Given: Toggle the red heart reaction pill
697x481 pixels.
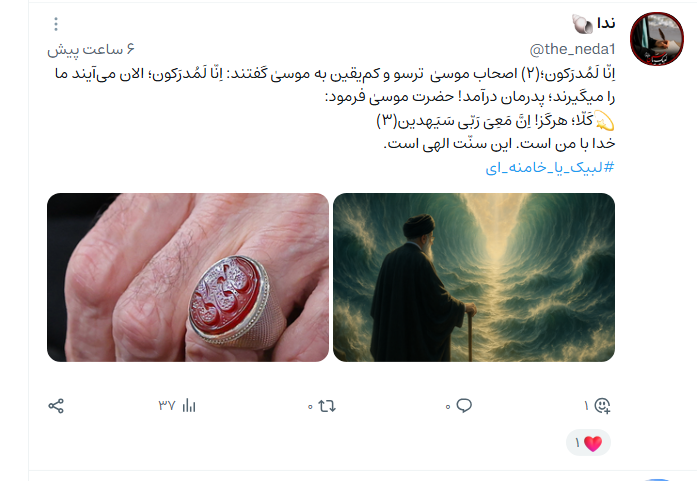Looking at the screenshot, I should [x=588, y=443].
